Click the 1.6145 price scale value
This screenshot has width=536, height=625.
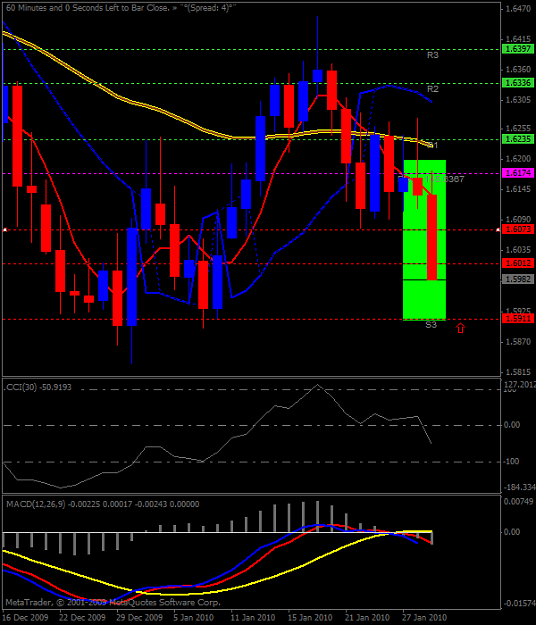(518, 189)
